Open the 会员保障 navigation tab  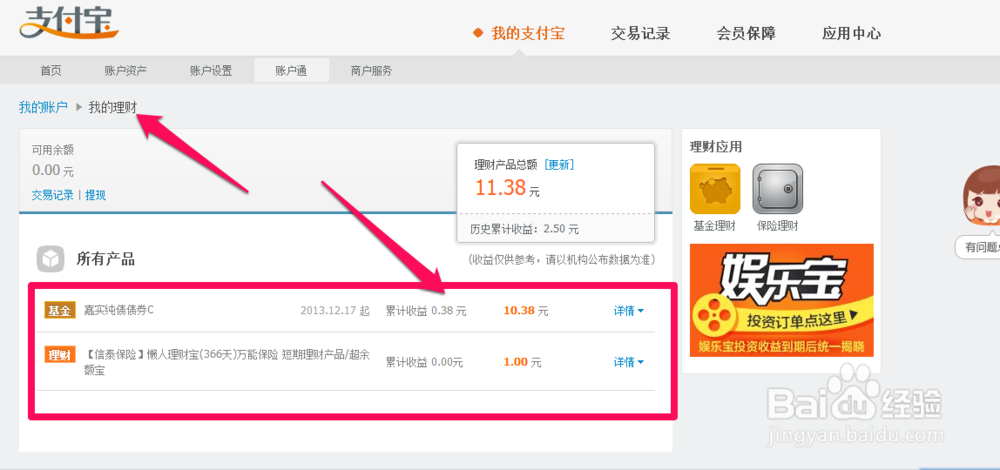click(746, 33)
